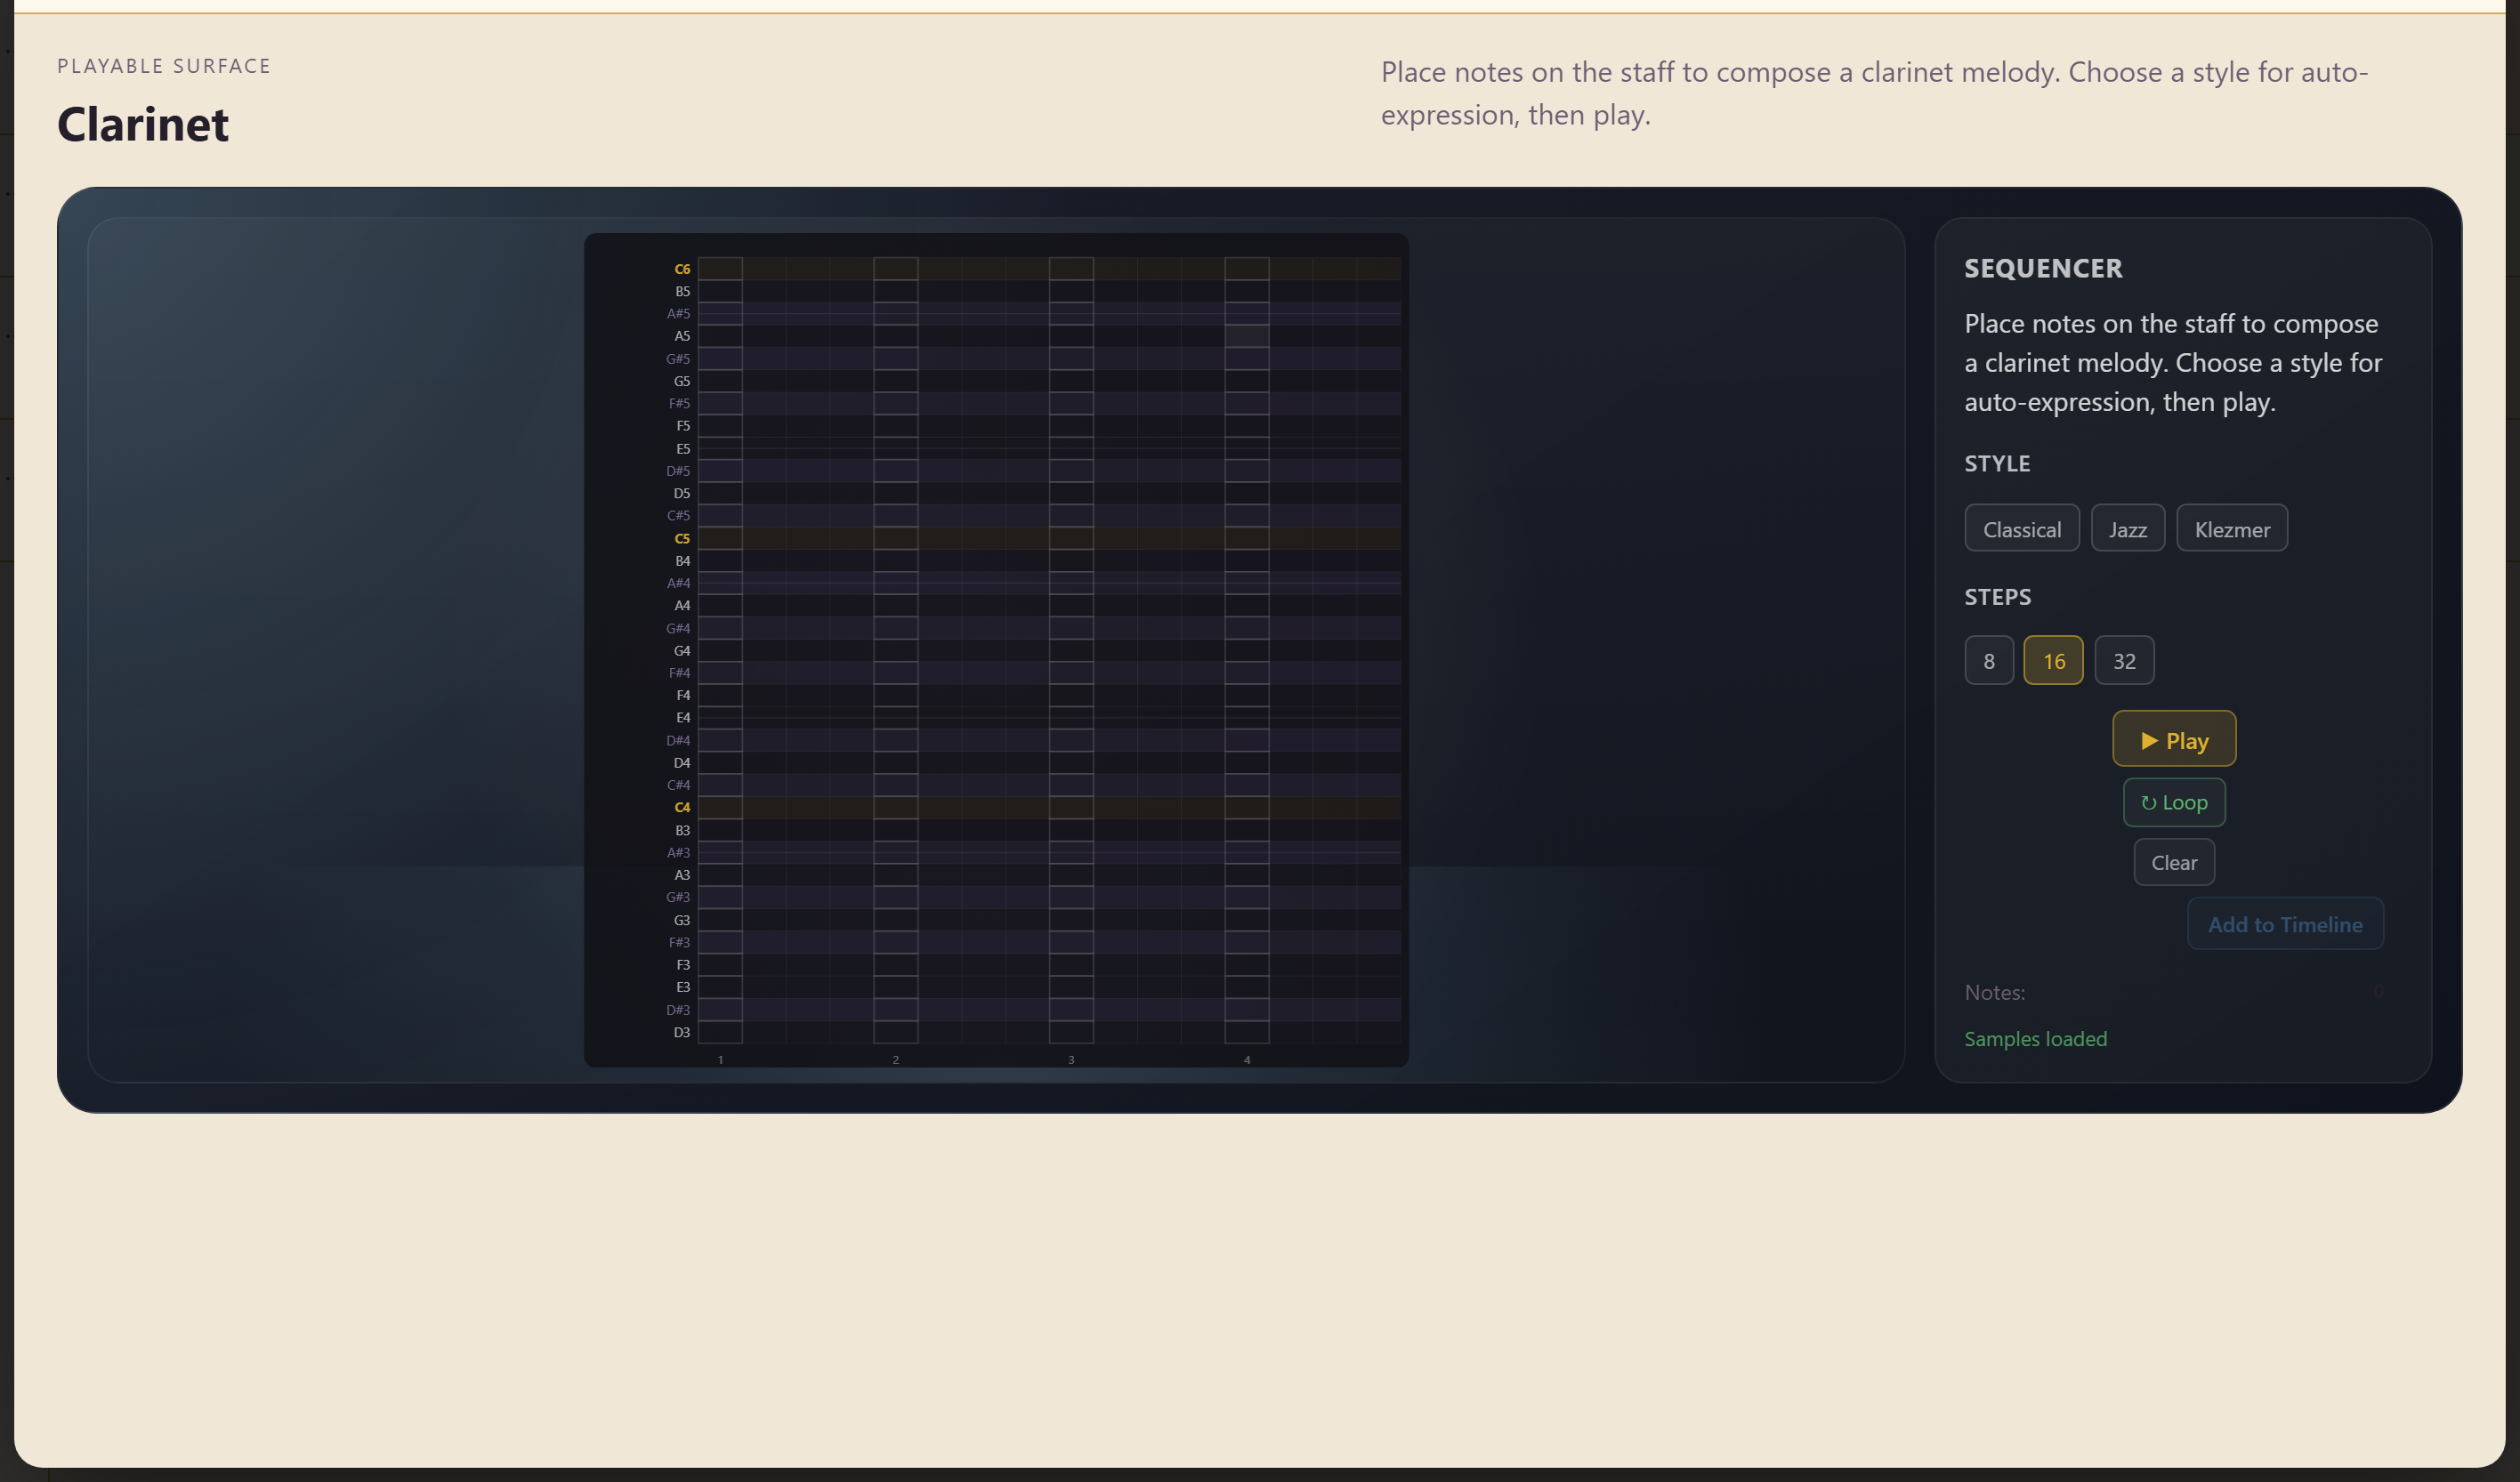Start playback with the Play button
2520x1482 pixels.
pos(2174,739)
